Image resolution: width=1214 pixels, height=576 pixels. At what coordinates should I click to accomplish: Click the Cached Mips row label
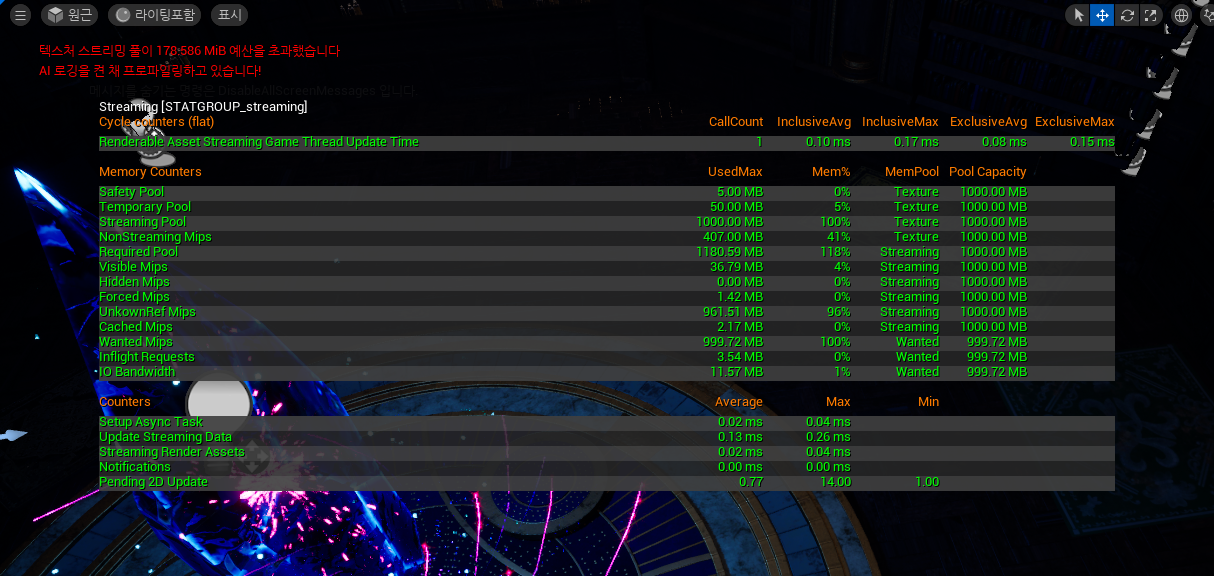pos(135,327)
